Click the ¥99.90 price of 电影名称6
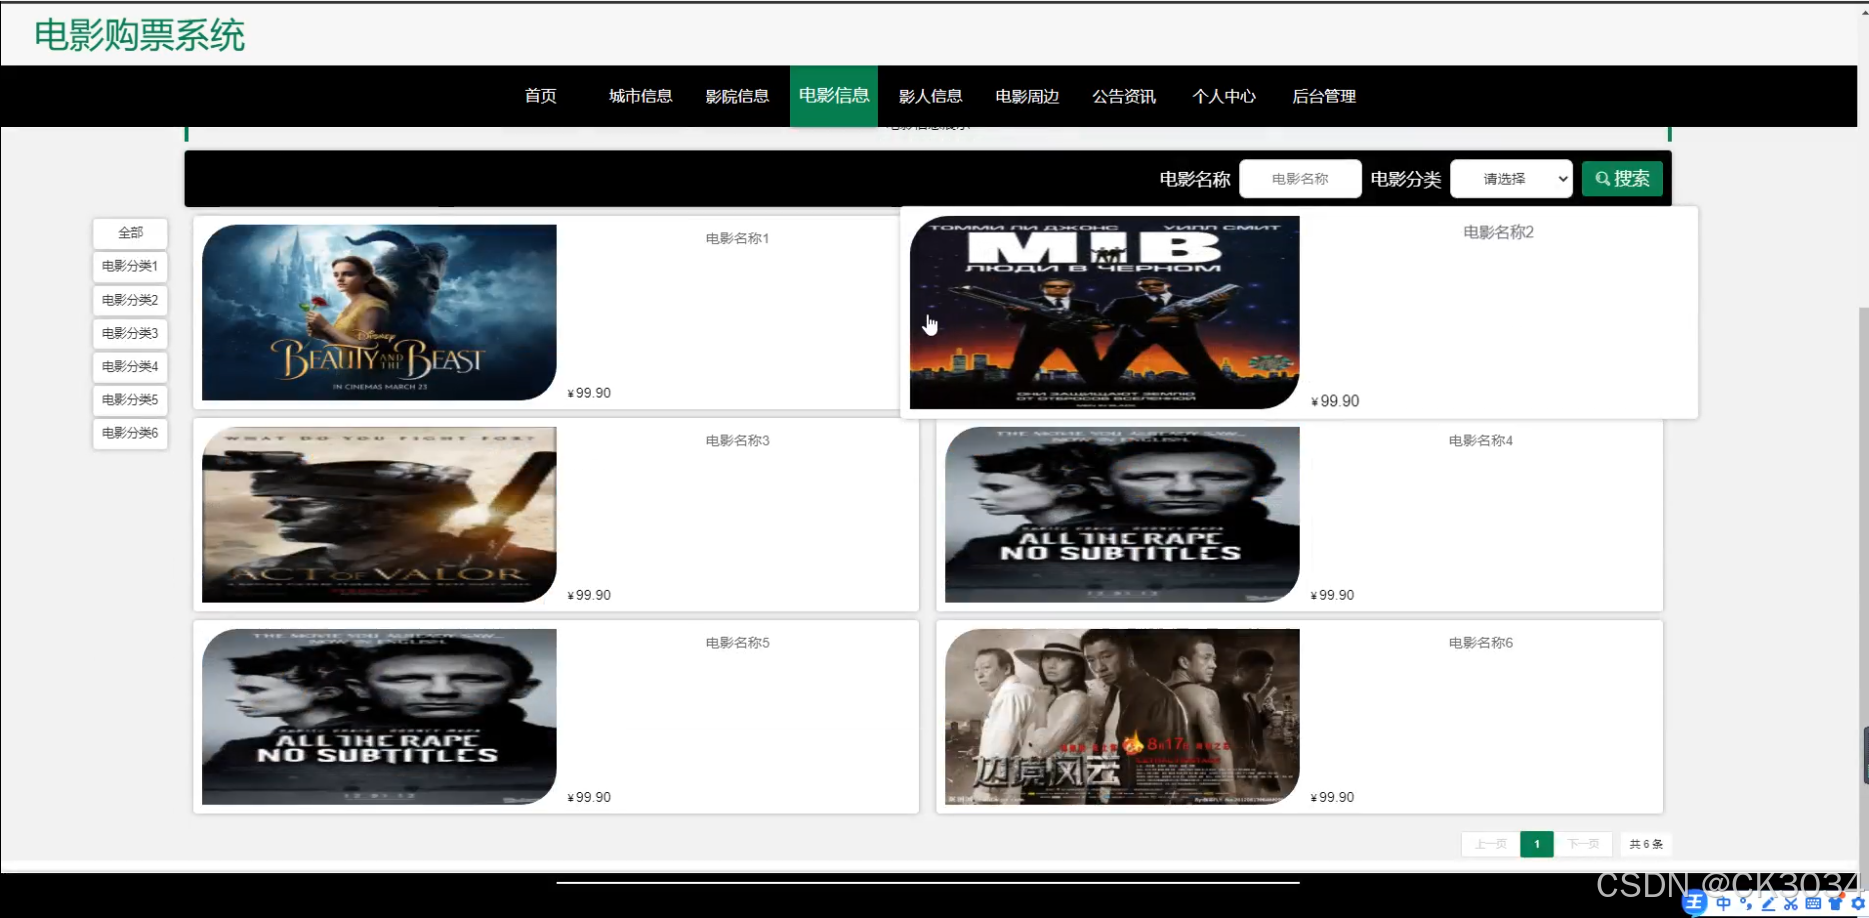This screenshot has height=918, width=1869. coord(1332,797)
